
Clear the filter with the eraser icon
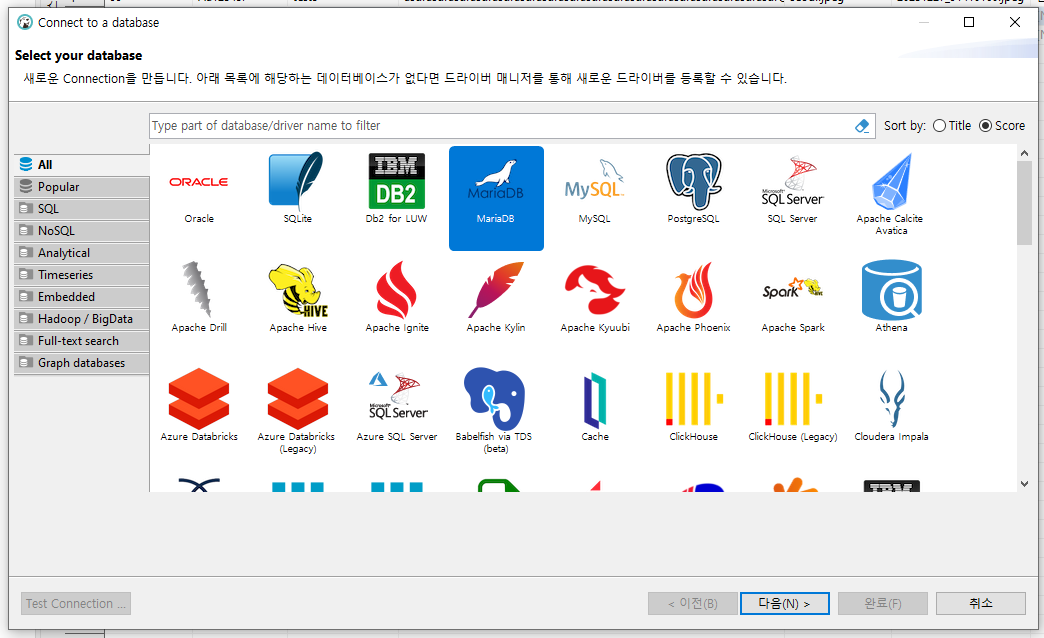862,126
